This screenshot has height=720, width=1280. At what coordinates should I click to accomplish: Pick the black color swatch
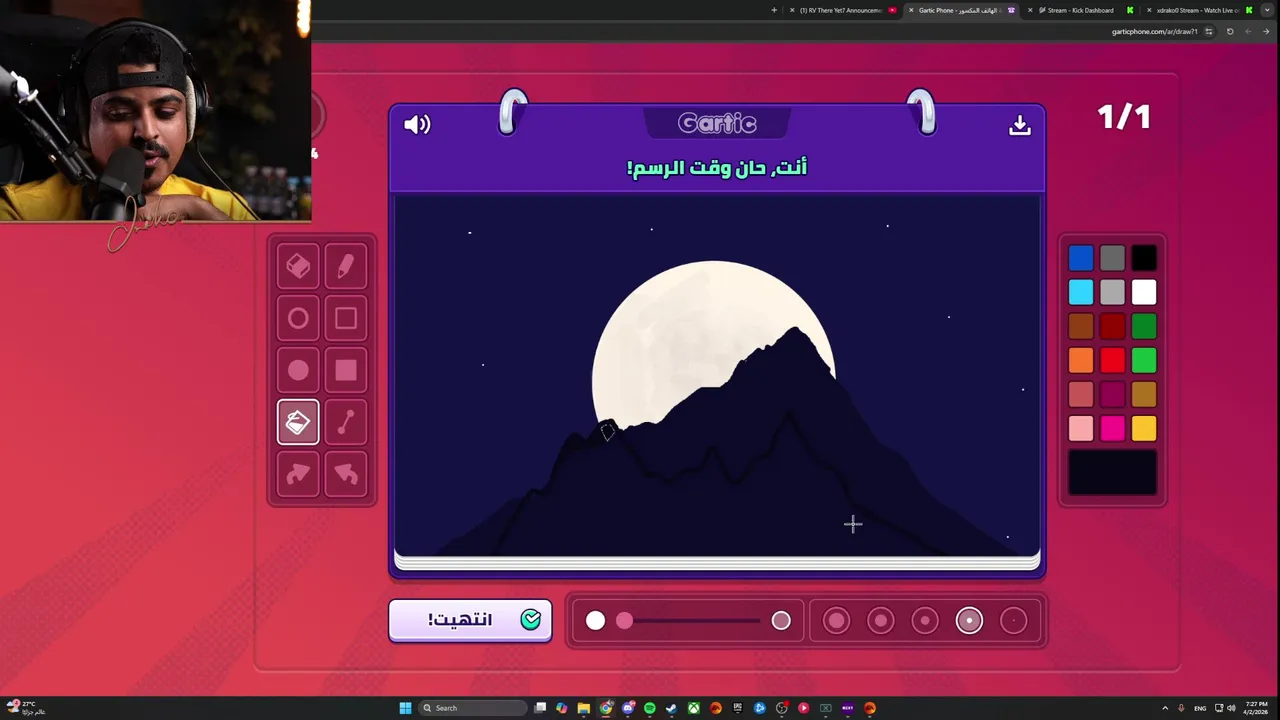pyautogui.click(x=1144, y=258)
